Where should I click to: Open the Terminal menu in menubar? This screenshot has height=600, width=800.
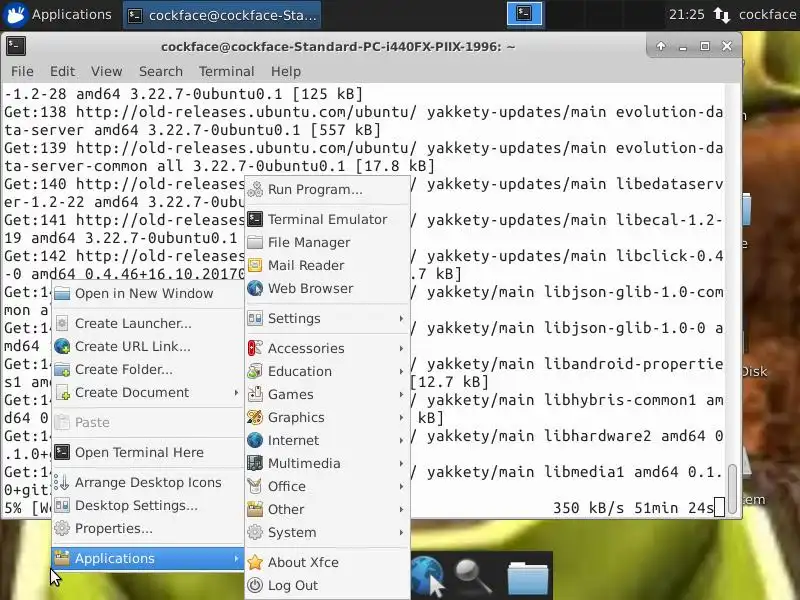pos(227,71)
